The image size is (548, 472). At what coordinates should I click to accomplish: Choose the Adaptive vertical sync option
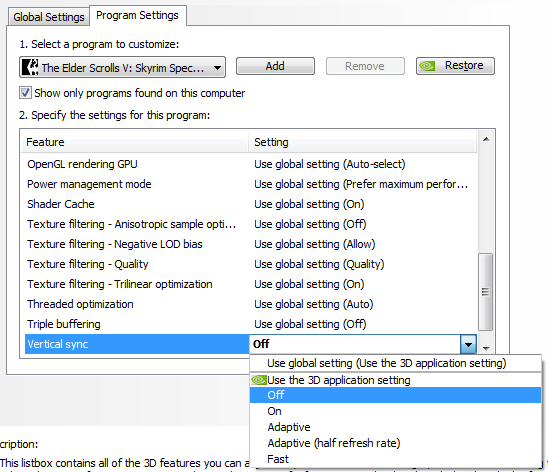coord(395,427)
